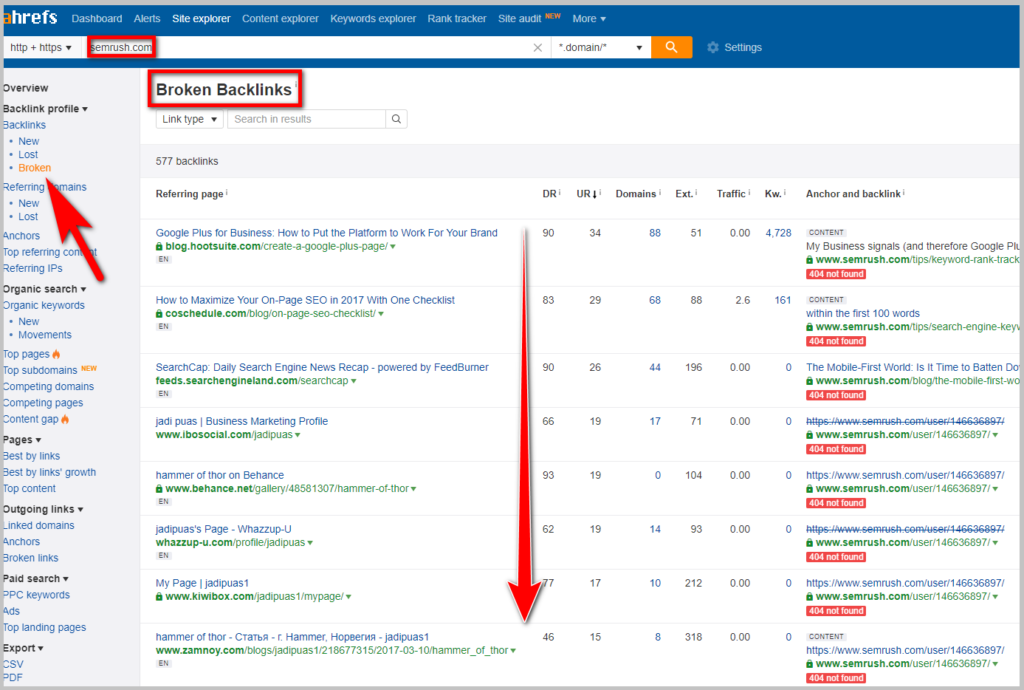Open the http + https protocol dropdown

tap(41, 48)
